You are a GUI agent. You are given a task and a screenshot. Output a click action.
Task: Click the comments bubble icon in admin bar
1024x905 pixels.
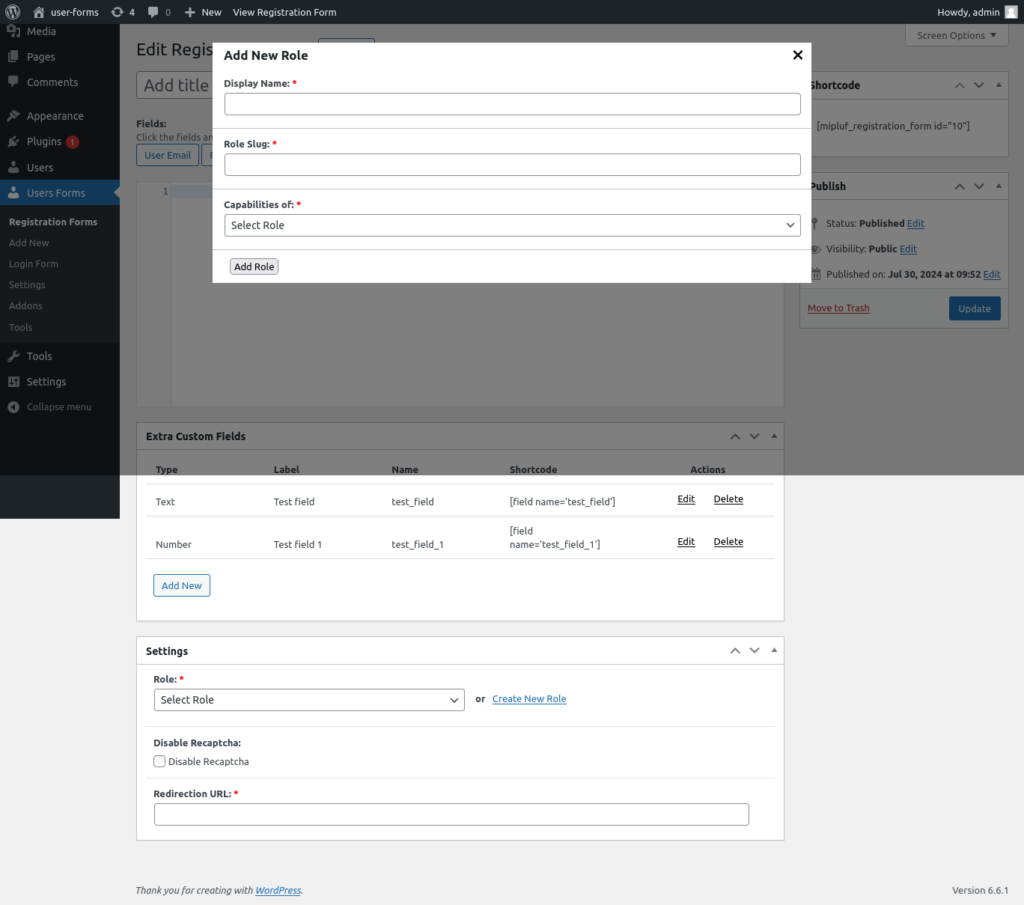153,12
